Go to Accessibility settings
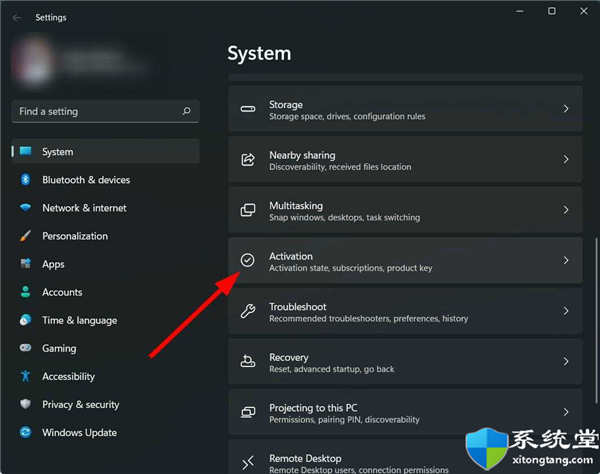 [x=68, y=376]
